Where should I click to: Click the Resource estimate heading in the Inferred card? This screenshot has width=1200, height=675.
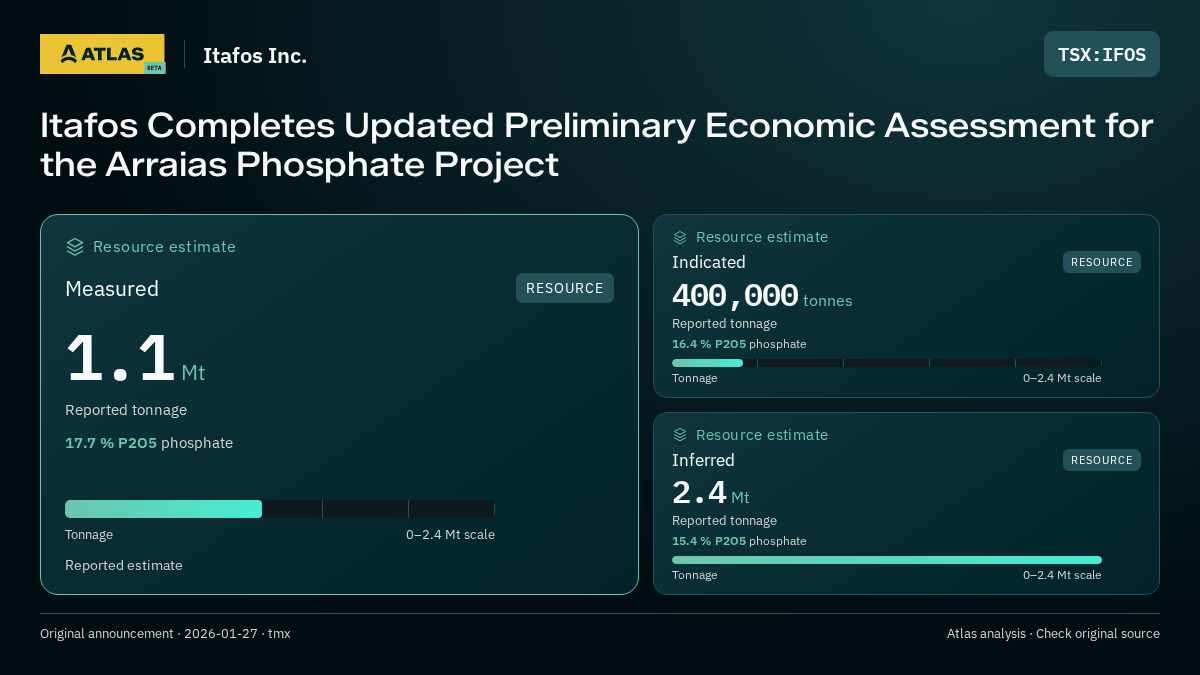click(762, 435)
